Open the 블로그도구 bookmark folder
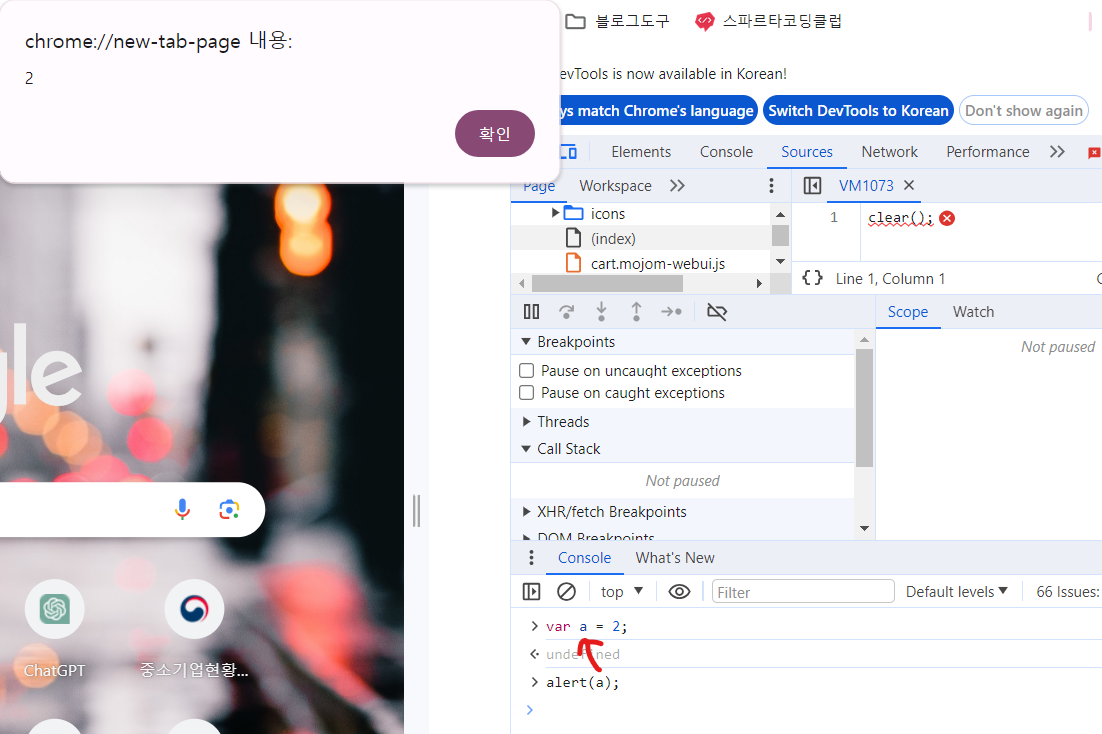 [x=618, y=21]
